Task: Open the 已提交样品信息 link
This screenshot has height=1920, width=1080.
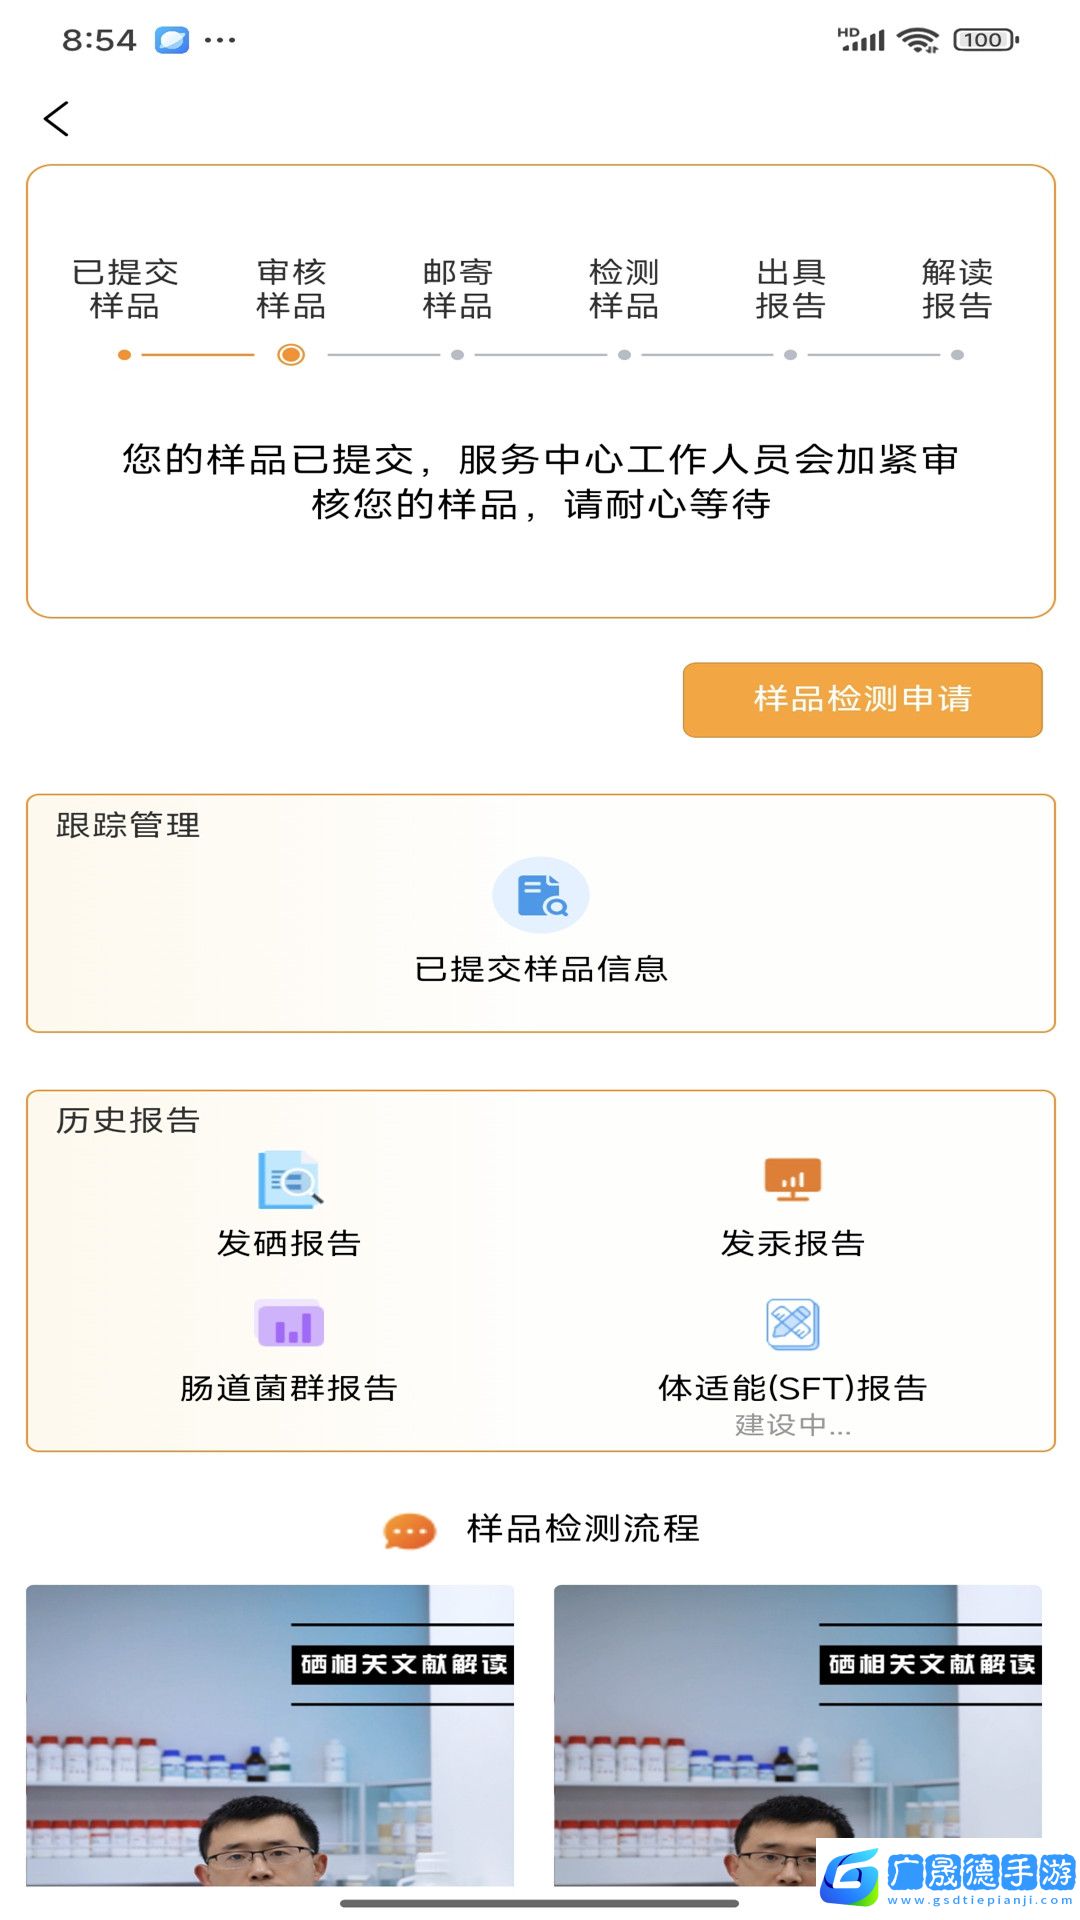Action: 541,968
